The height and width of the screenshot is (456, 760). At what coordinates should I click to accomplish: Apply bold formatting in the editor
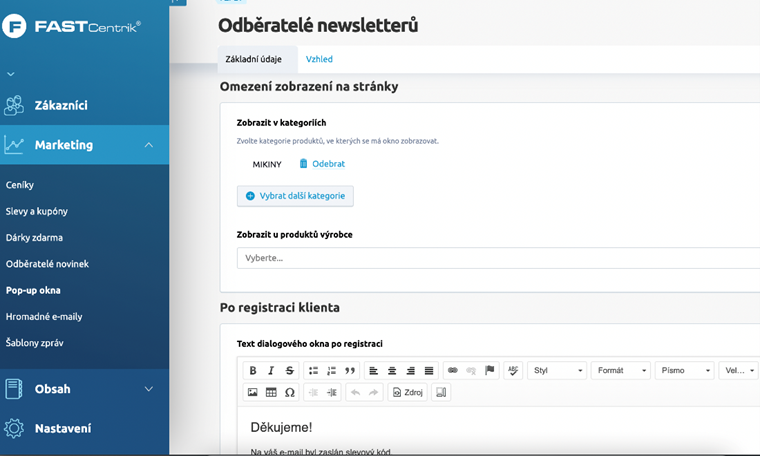click(x=253, y=371)
